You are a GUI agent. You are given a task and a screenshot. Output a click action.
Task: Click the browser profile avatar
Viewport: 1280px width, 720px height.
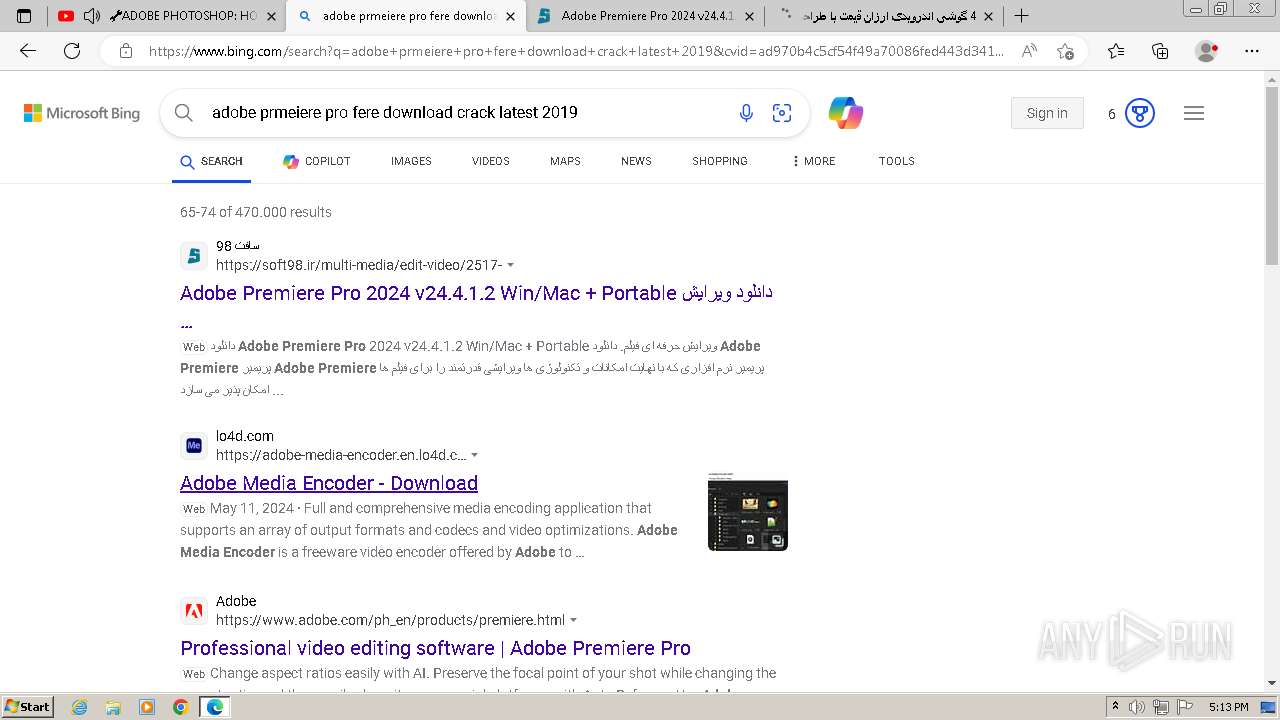1207,51
